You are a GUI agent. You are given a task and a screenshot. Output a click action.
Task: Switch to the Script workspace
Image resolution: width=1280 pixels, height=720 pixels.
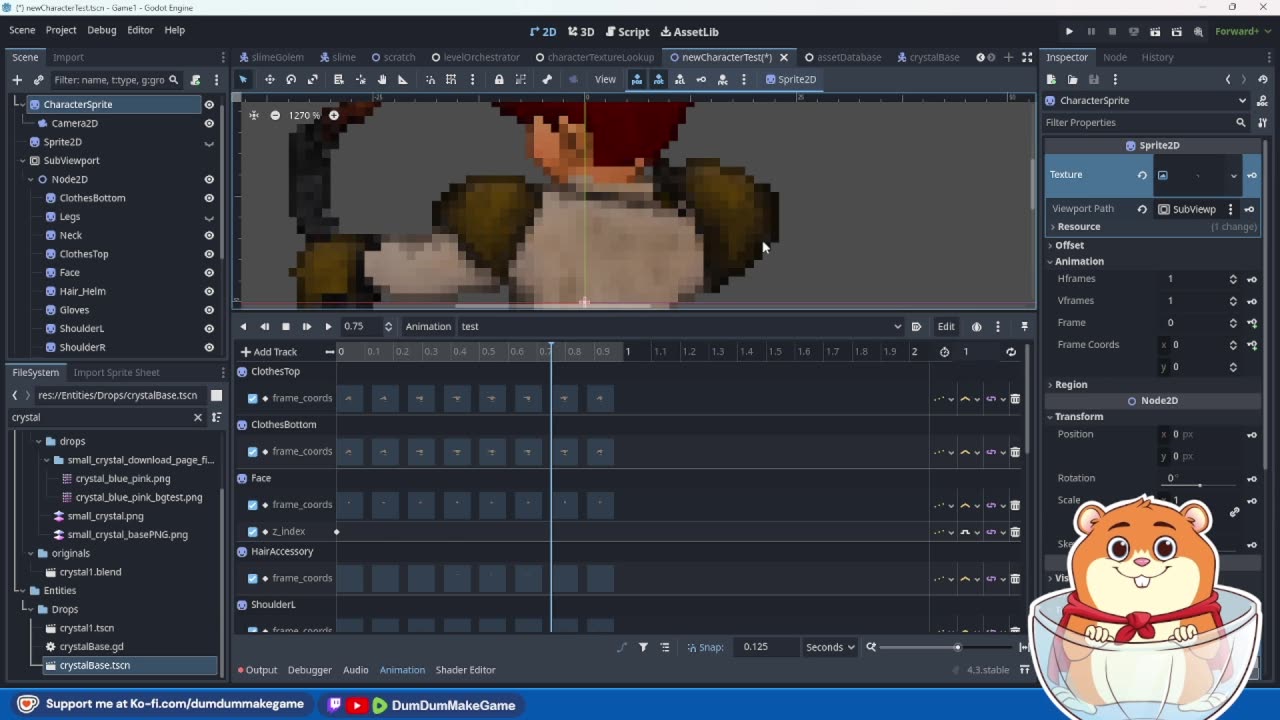[627, 31]
